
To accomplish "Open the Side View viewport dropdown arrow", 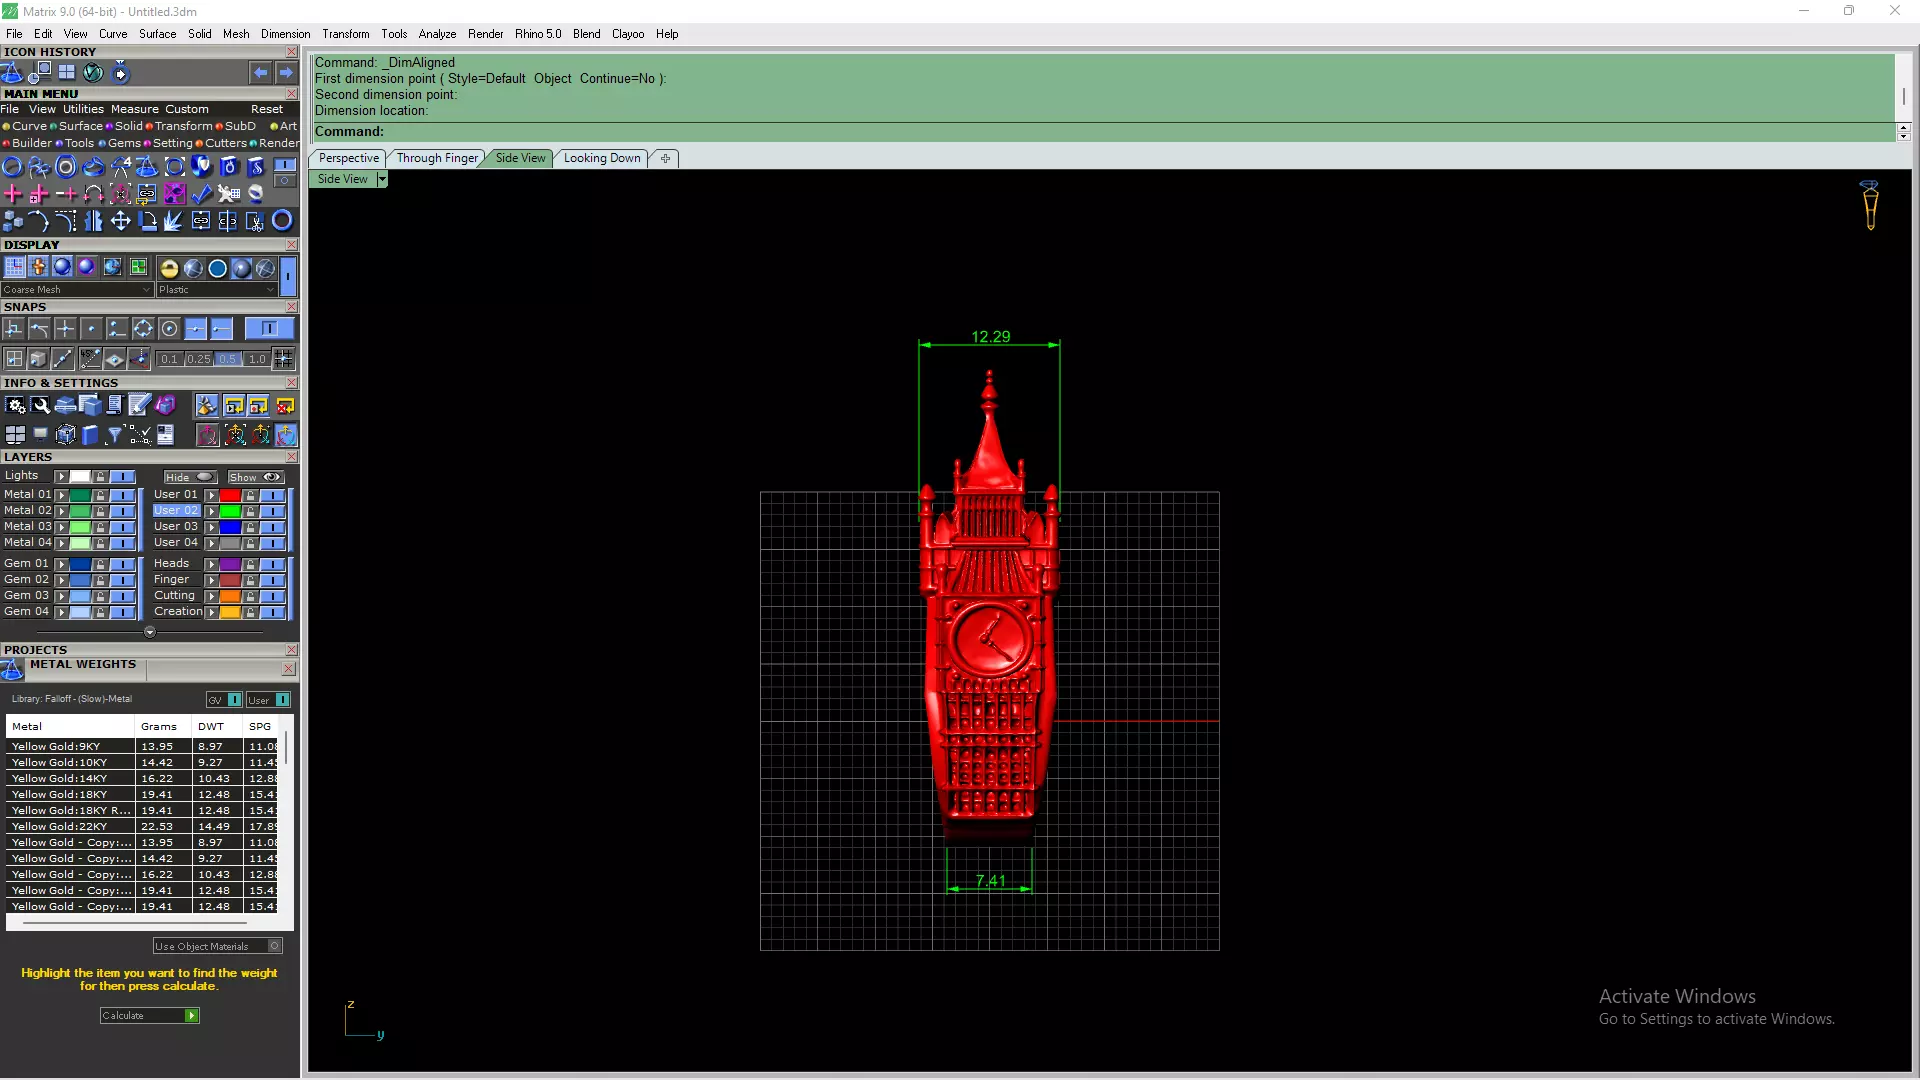I will tap(382, 179).
